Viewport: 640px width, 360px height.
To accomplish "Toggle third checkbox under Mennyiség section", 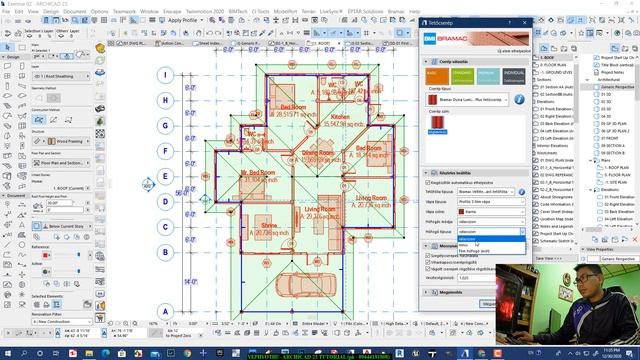I will [428, 269].
